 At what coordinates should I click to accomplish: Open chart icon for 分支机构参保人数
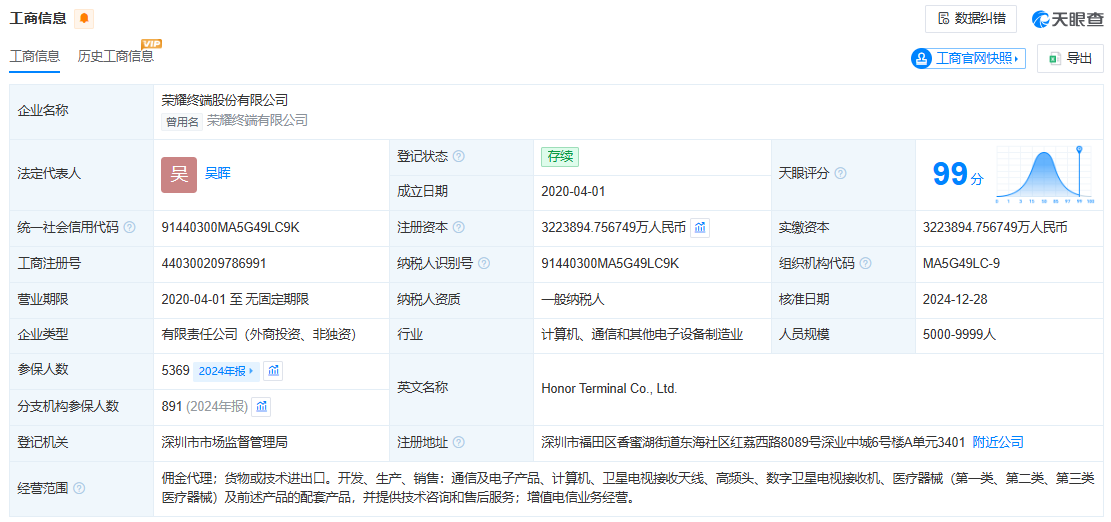pos(261,406)
